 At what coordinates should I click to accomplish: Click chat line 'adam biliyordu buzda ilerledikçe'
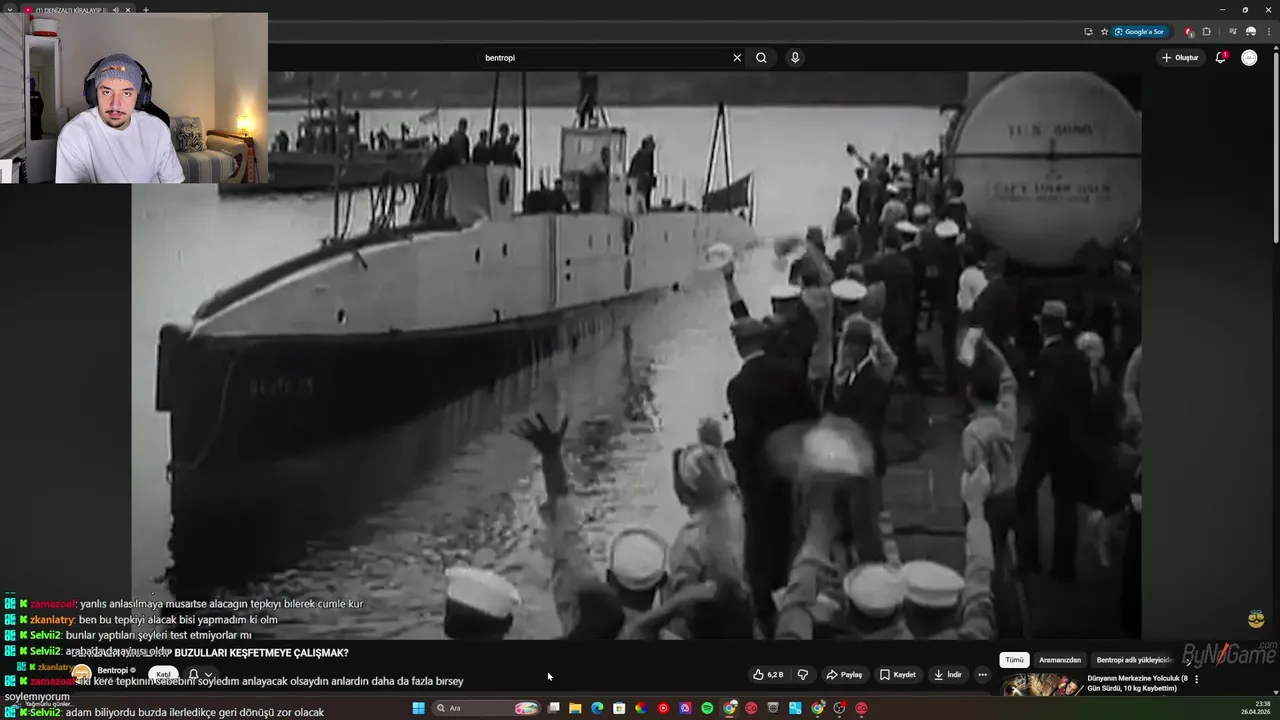coord(165,712)
